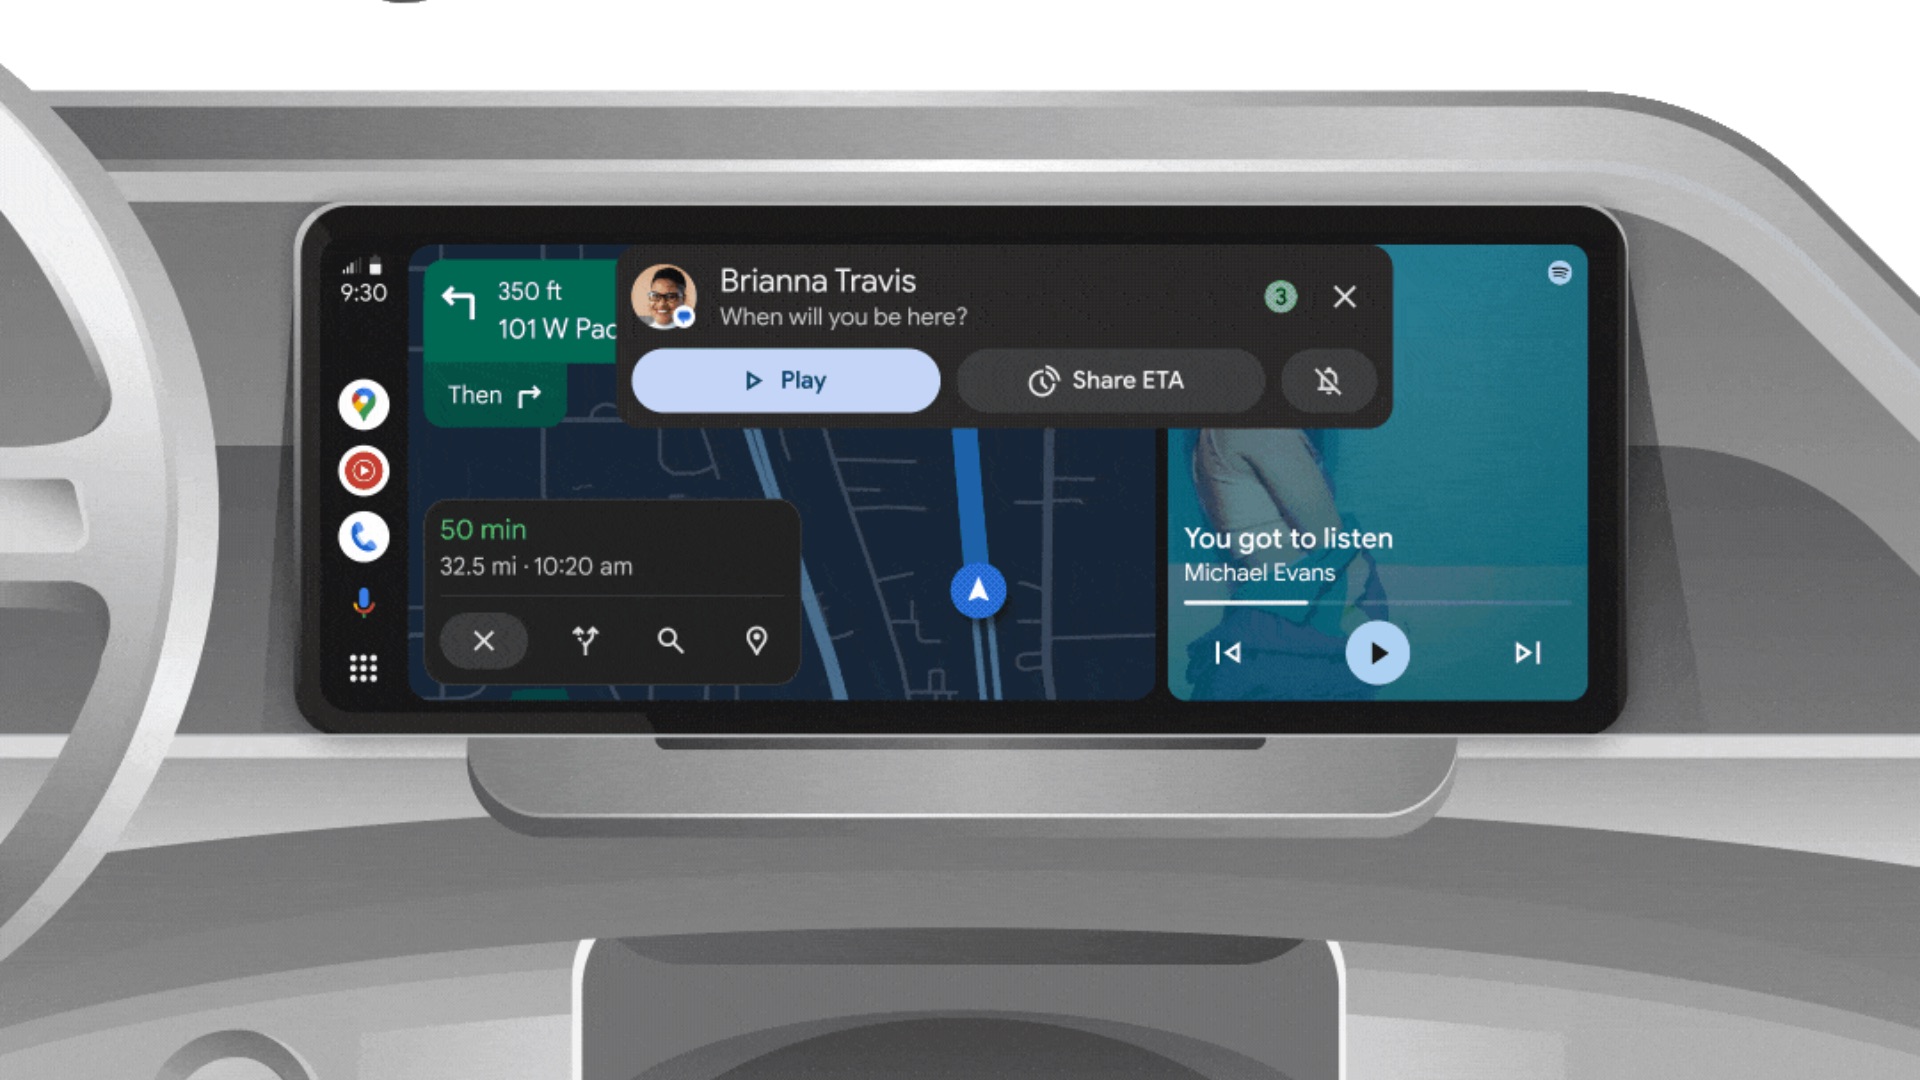Dismiss current navigation route

pos(484,641)
